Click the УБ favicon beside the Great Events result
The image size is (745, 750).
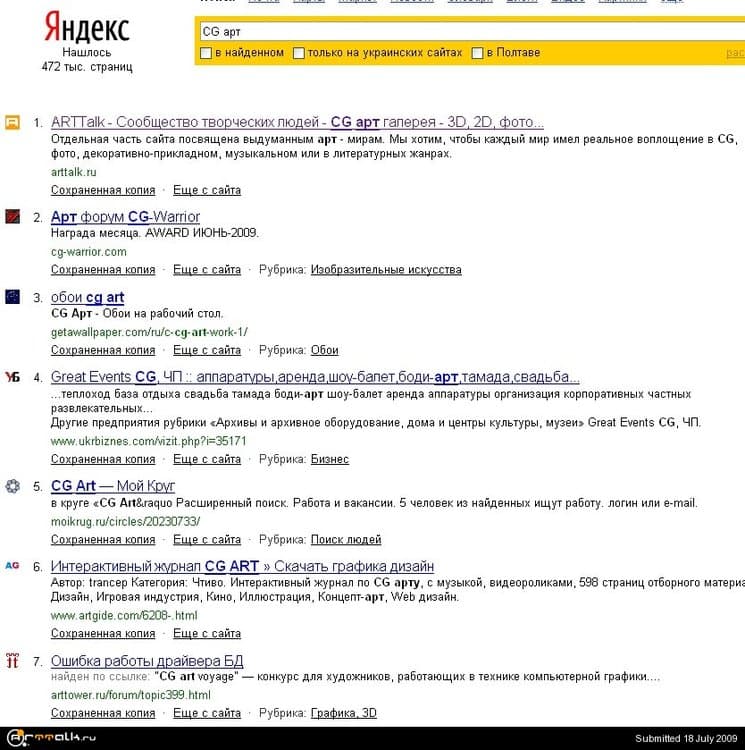pyautogui.click(x=12, y=377)
